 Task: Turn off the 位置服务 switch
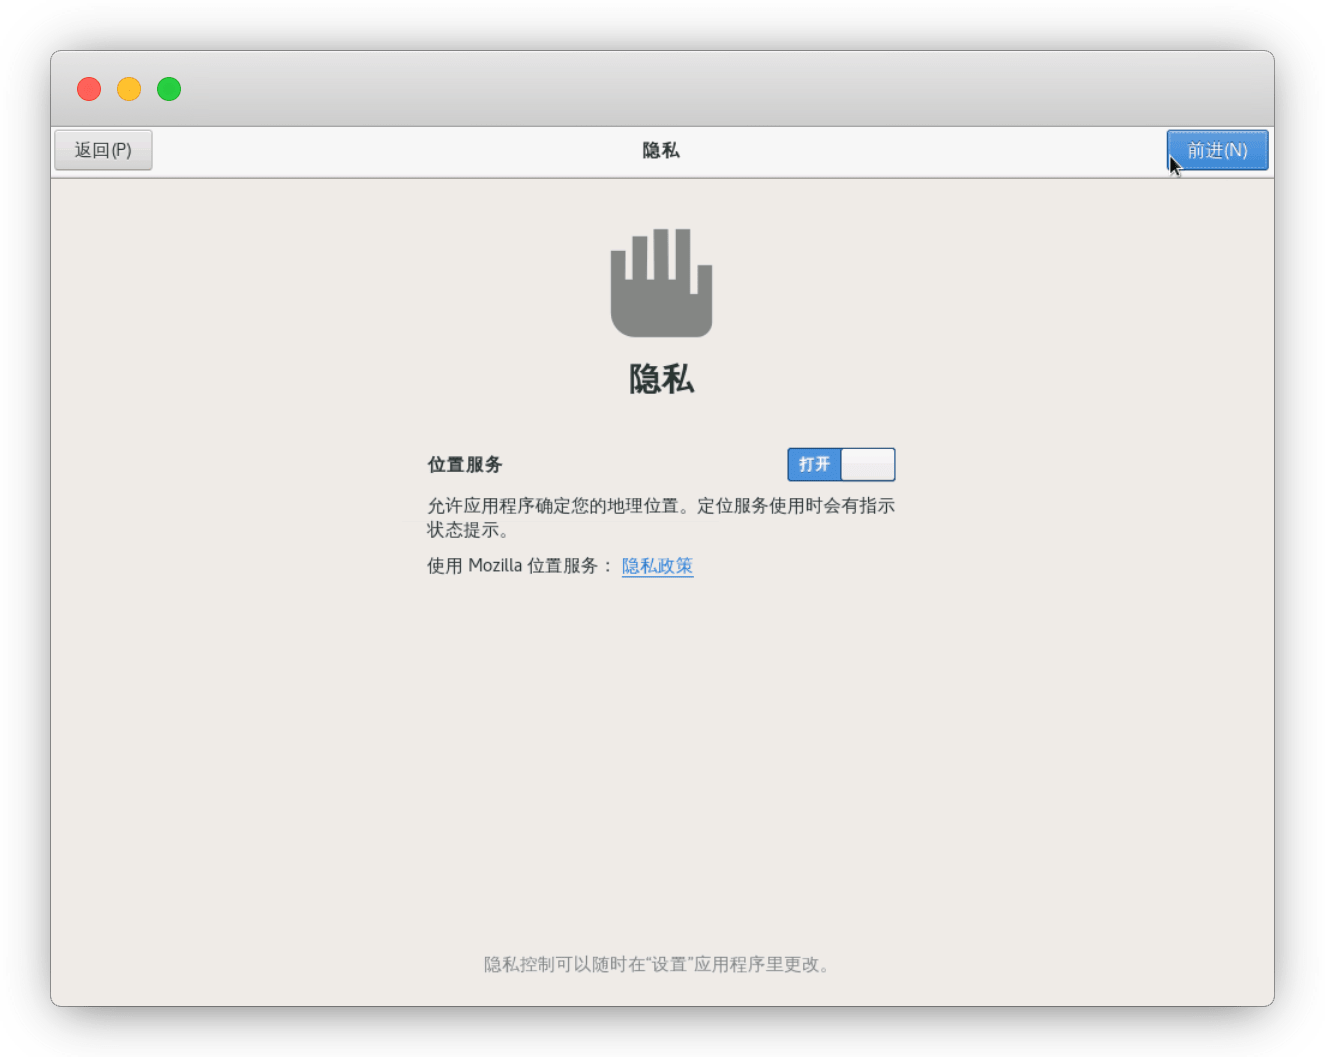coord(841,464)
